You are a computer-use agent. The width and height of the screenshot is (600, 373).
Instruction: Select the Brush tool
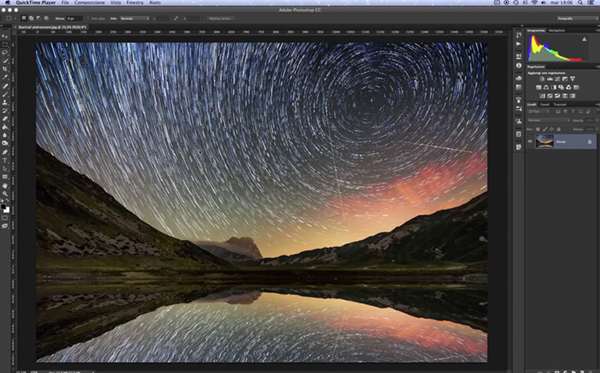[x=5, y=94]
